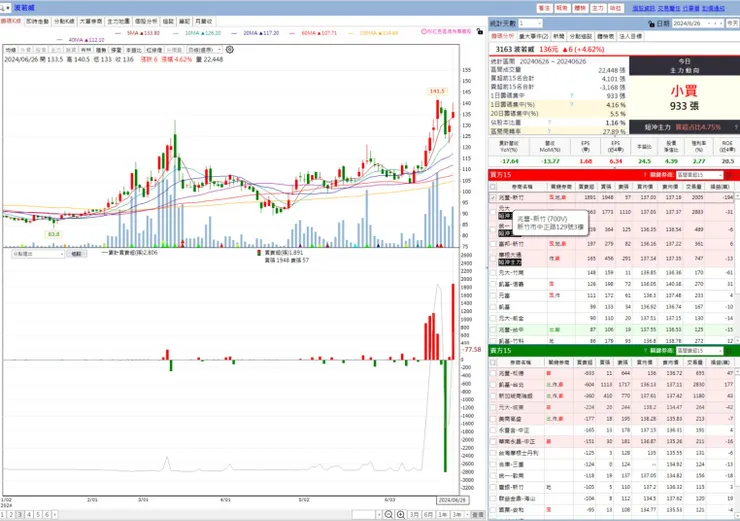
Task: Click help icon beside 佔股本比重
Action: pos(549,123)
